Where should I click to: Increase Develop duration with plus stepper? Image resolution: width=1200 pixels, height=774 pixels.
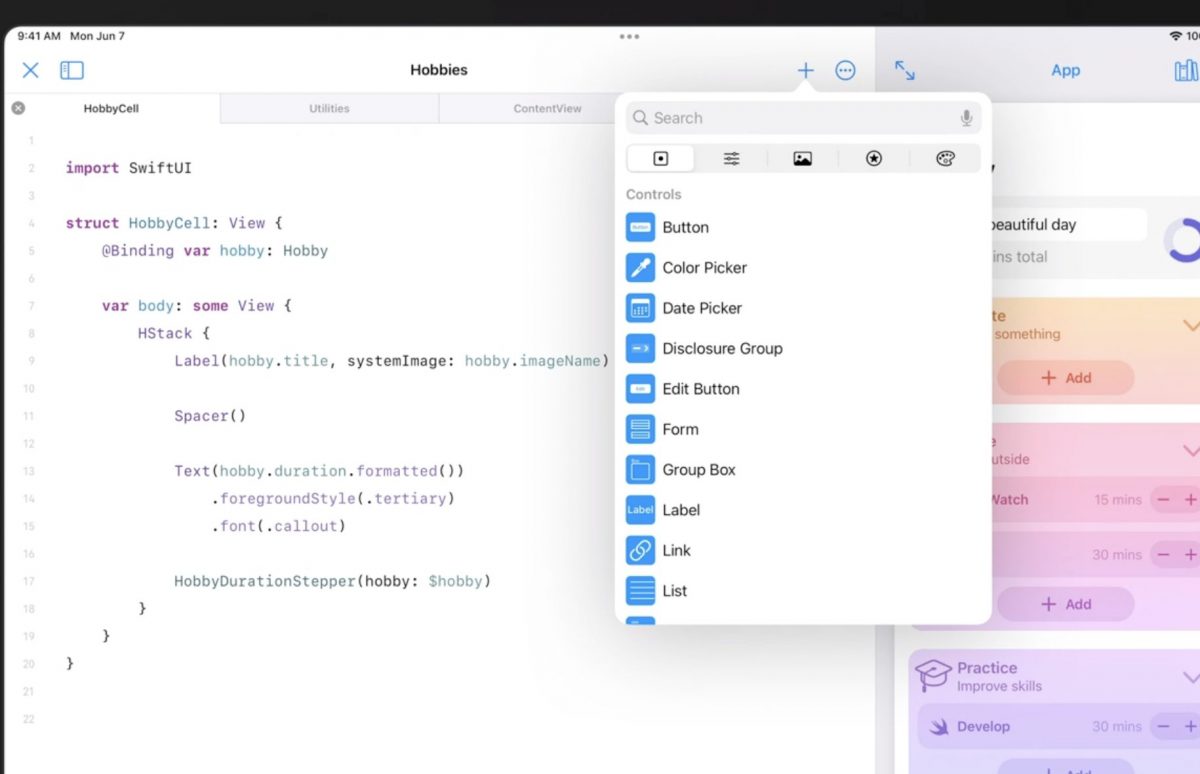point(1190,727)
